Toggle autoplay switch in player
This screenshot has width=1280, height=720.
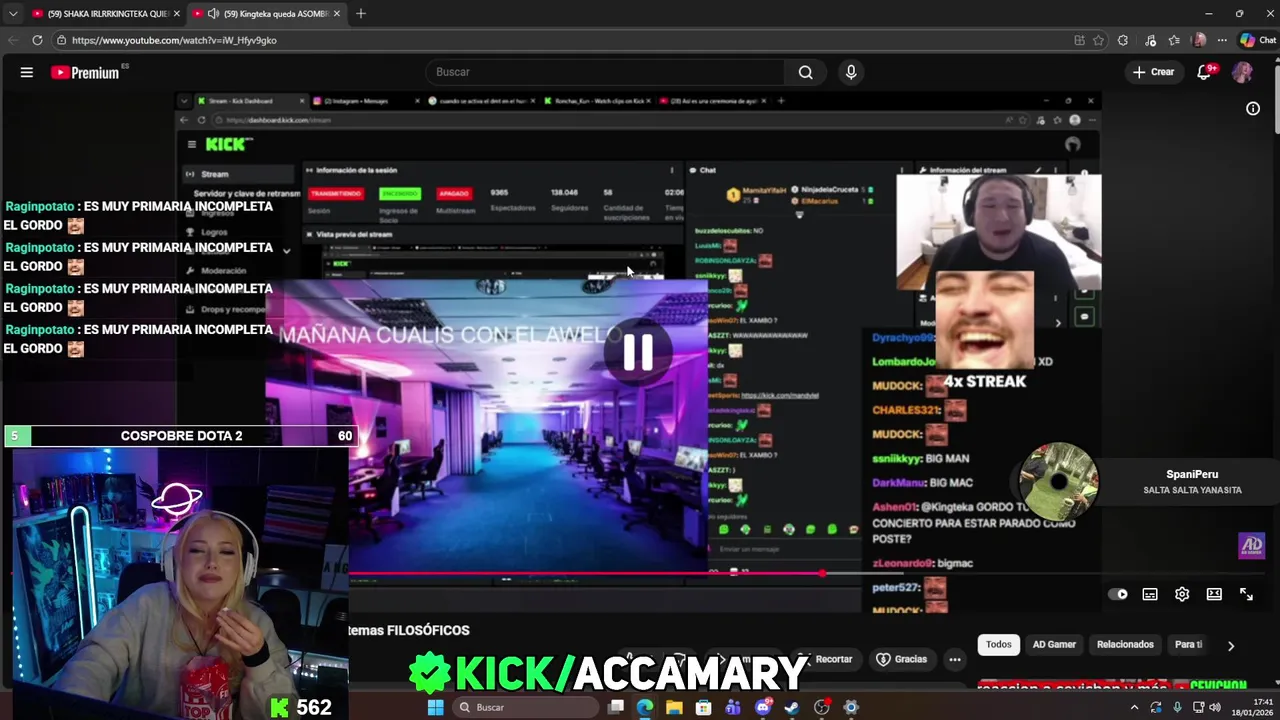[x=1118, y=594]
